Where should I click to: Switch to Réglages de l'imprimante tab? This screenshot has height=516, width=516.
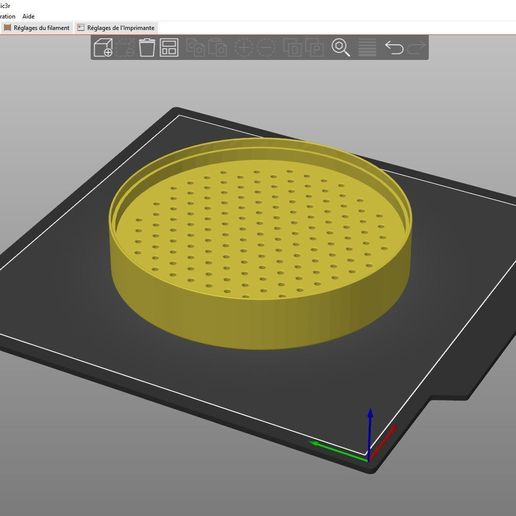117,28
